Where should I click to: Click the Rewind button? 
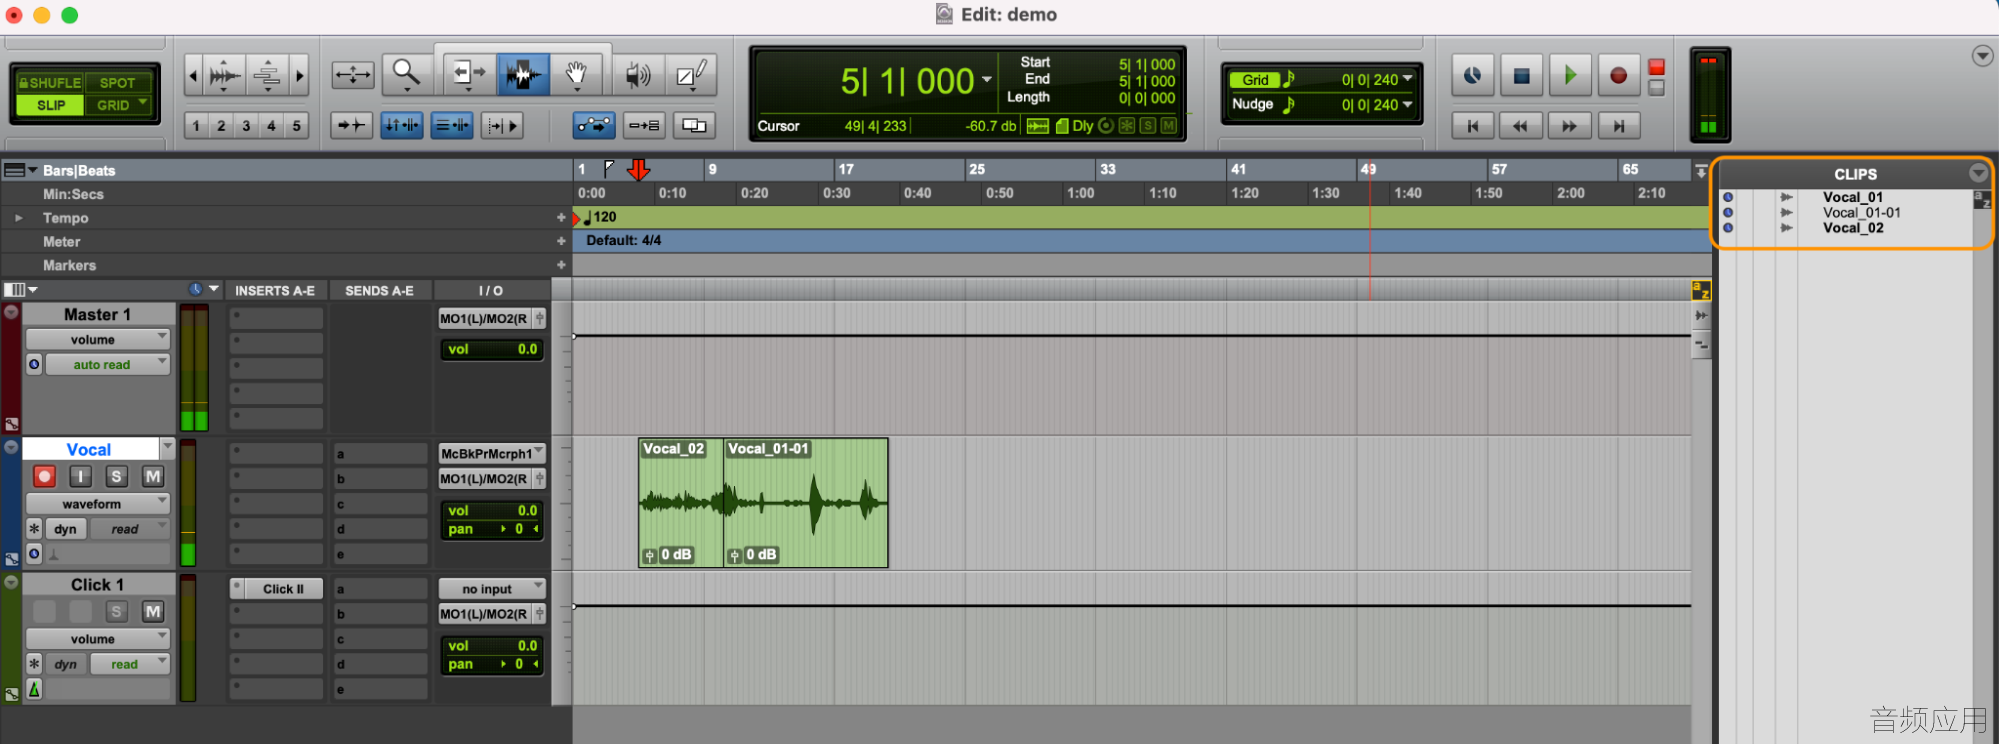(1521, 126)
